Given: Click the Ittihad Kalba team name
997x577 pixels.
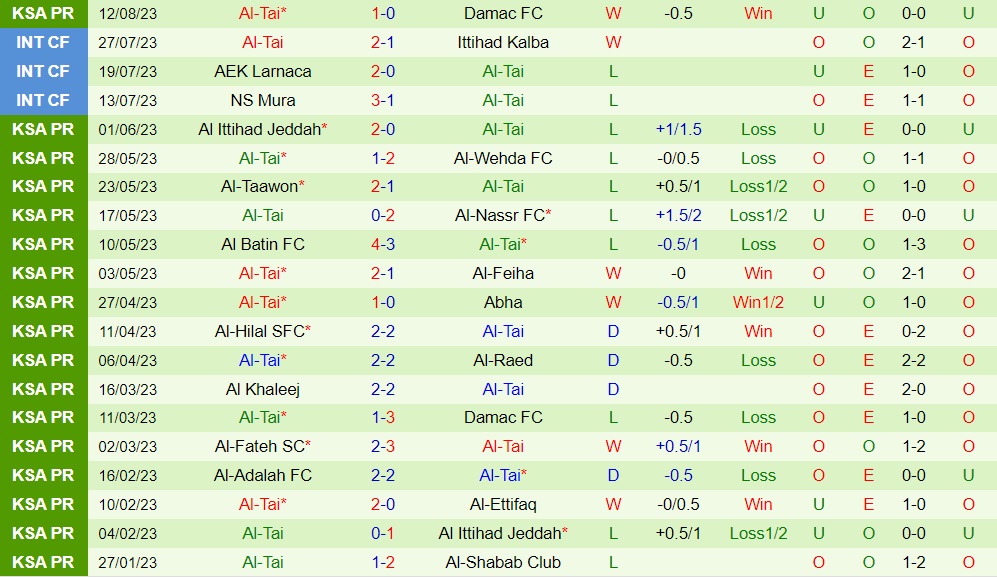Looking at the screenshot, I should click(503, 43).
